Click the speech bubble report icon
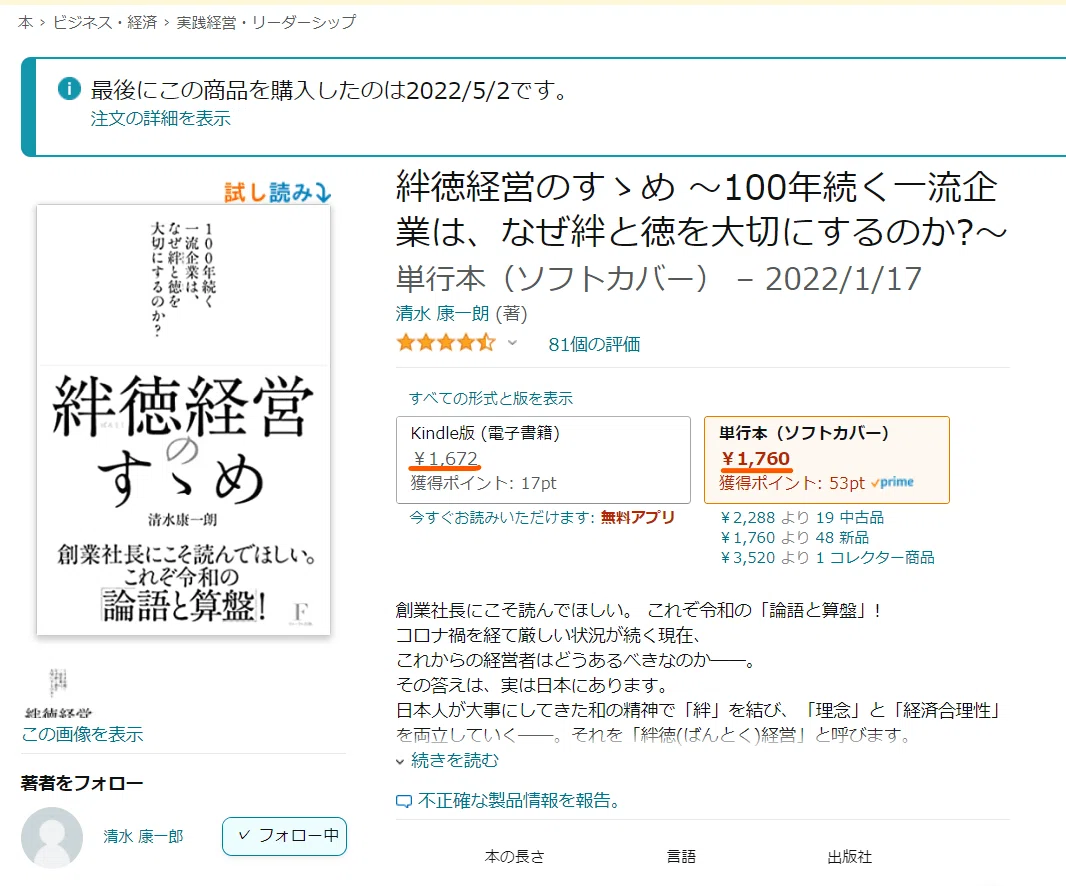 click(404, 802)
